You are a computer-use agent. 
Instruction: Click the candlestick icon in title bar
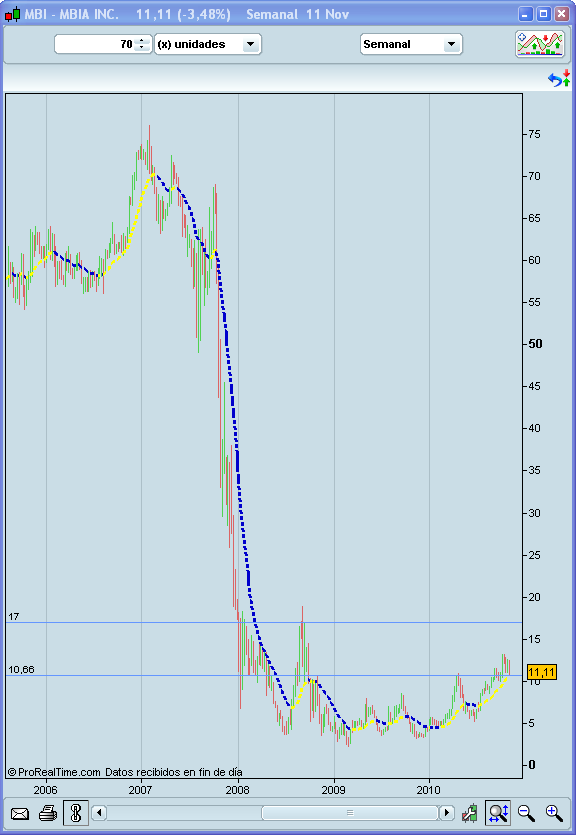click(x=13, y=14)
